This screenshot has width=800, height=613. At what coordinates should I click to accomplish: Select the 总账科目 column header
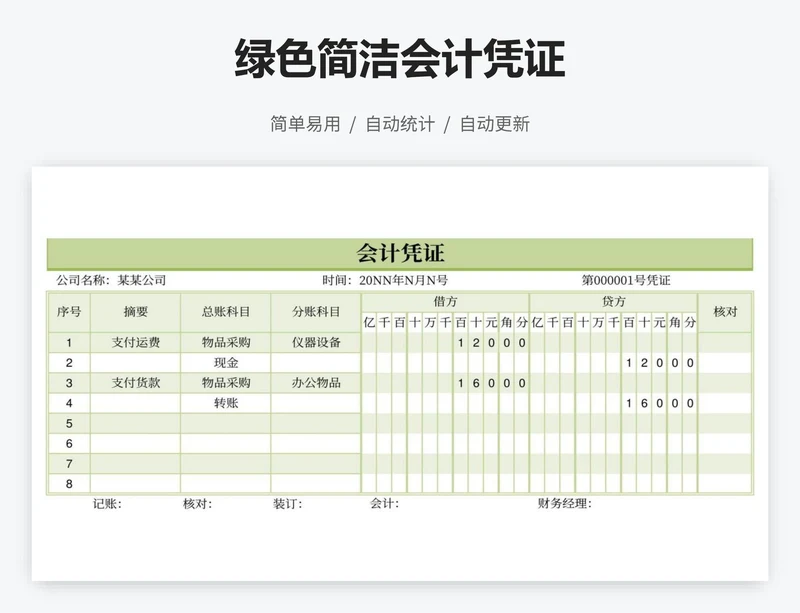(x=226, y=312)
